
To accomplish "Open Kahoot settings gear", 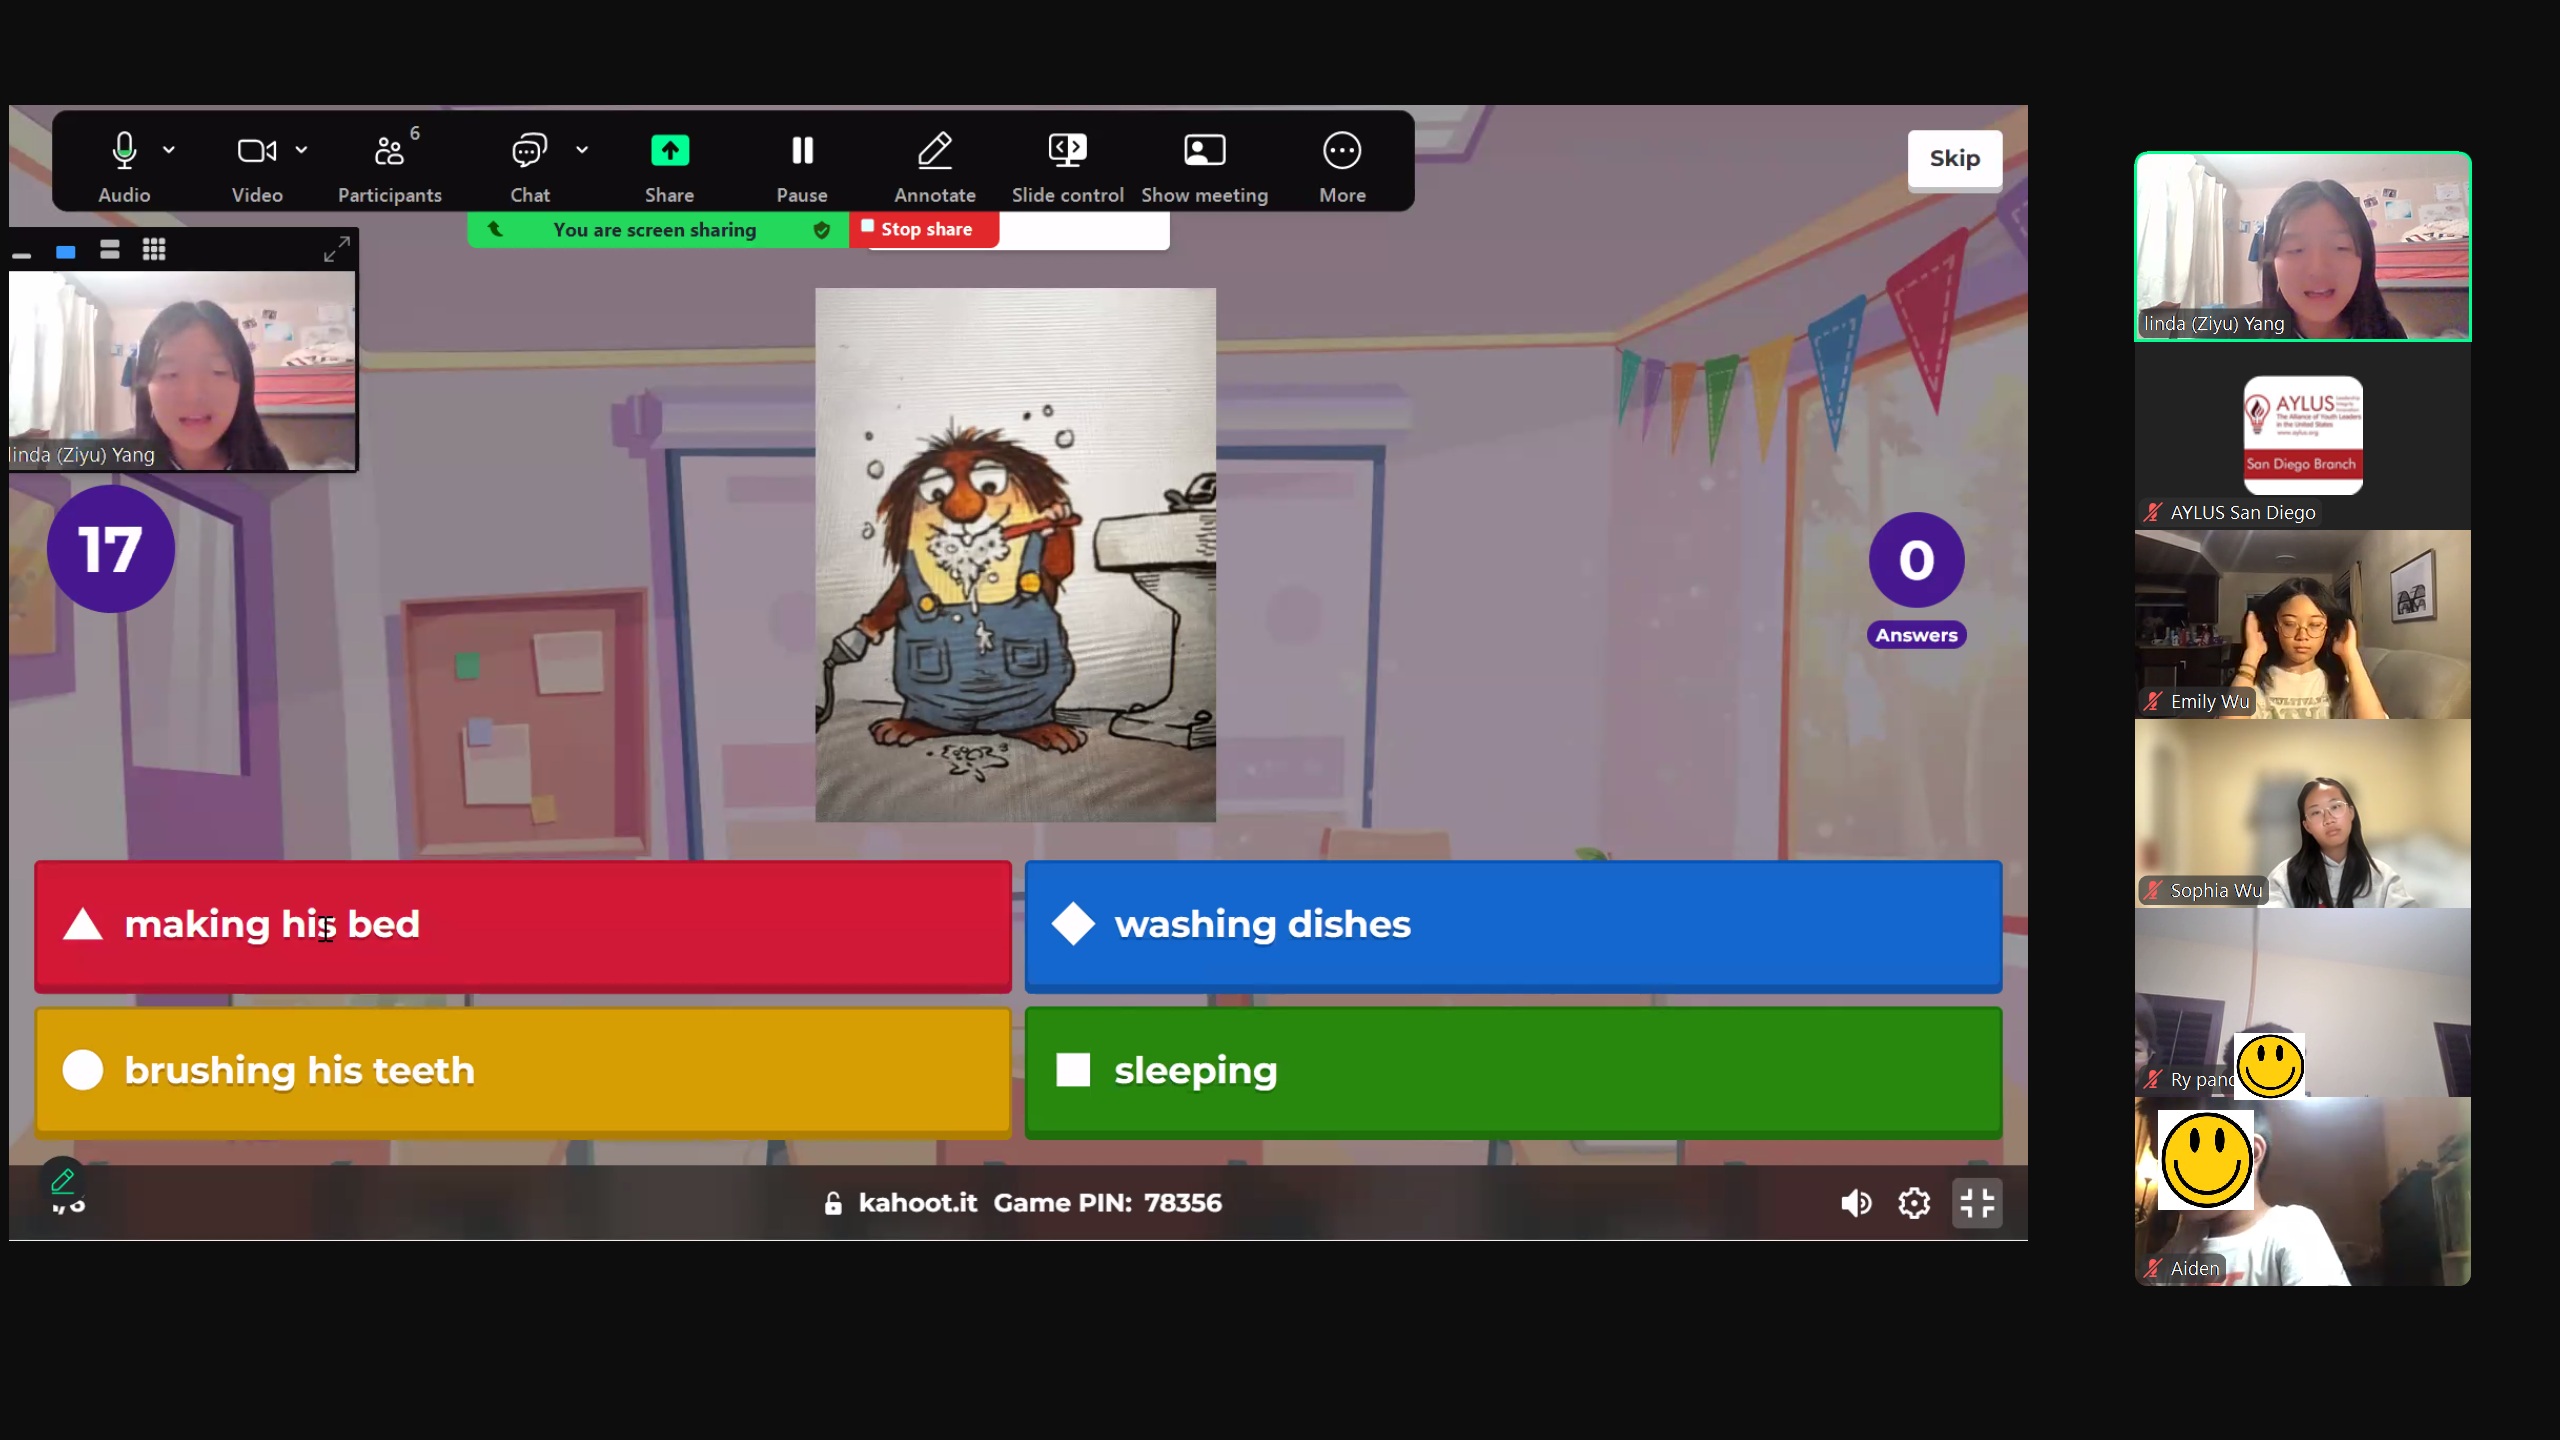I will [x=1914, y=1203].
